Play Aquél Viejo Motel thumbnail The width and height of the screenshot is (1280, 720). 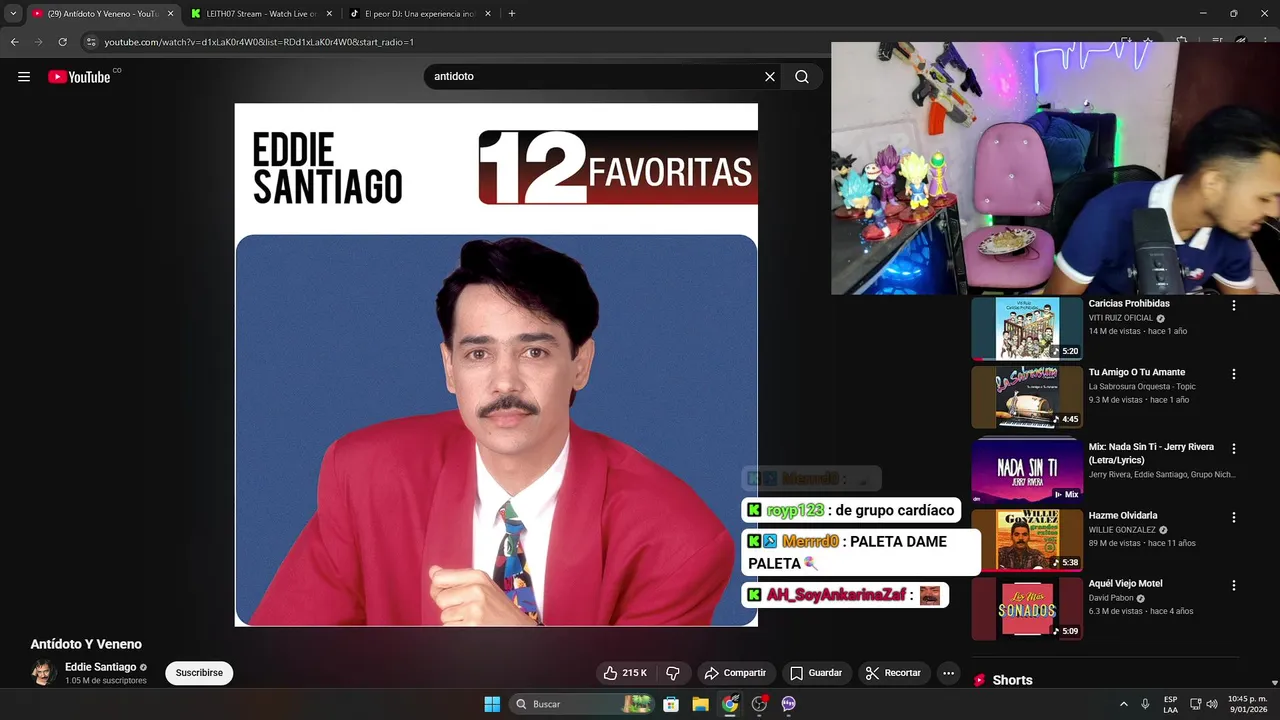(1027, 608)
